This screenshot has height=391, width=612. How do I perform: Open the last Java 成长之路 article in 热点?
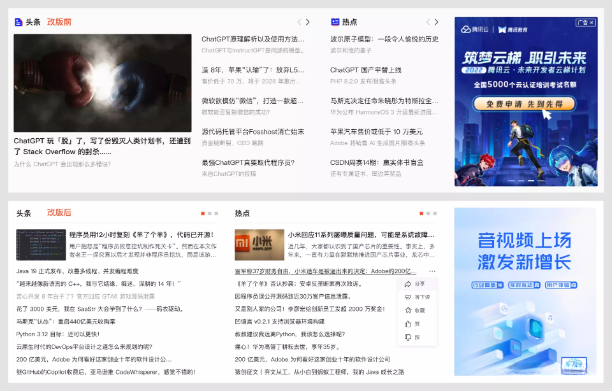[x=319, y=372]
